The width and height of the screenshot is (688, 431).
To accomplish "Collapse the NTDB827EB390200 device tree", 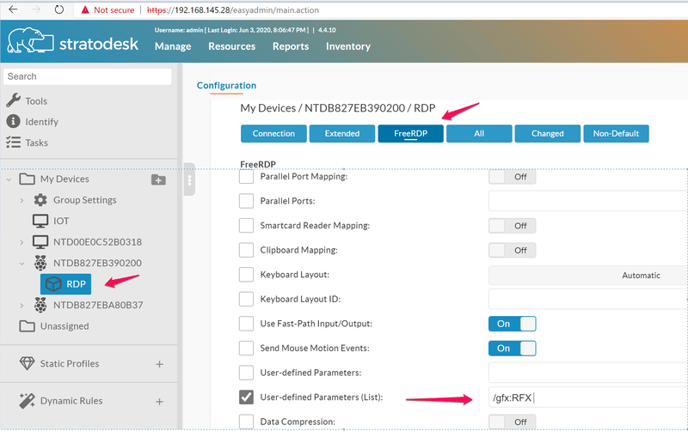I will point(22,263).
